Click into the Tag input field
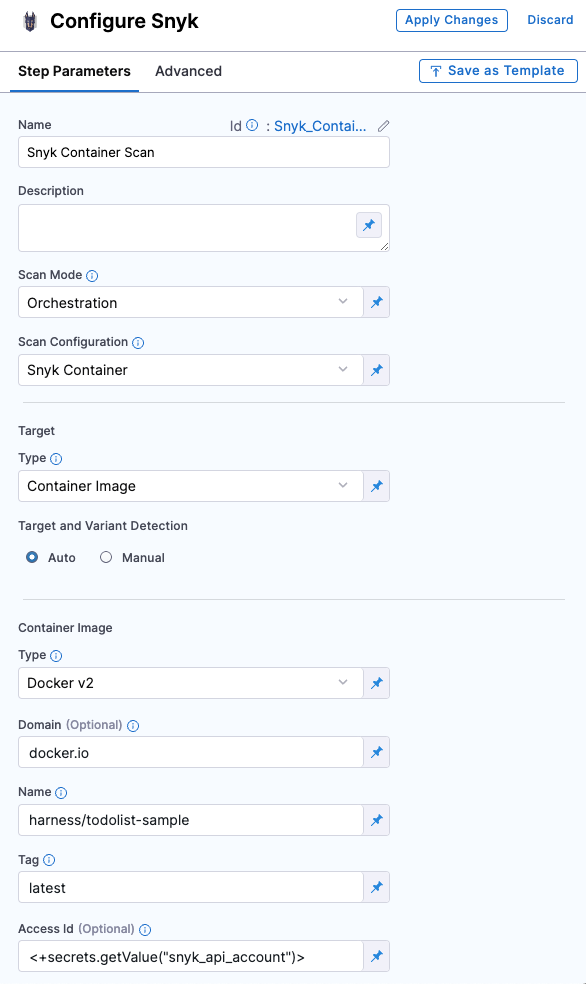The height and width of the screenshot is (984, 586). (191, 887)
